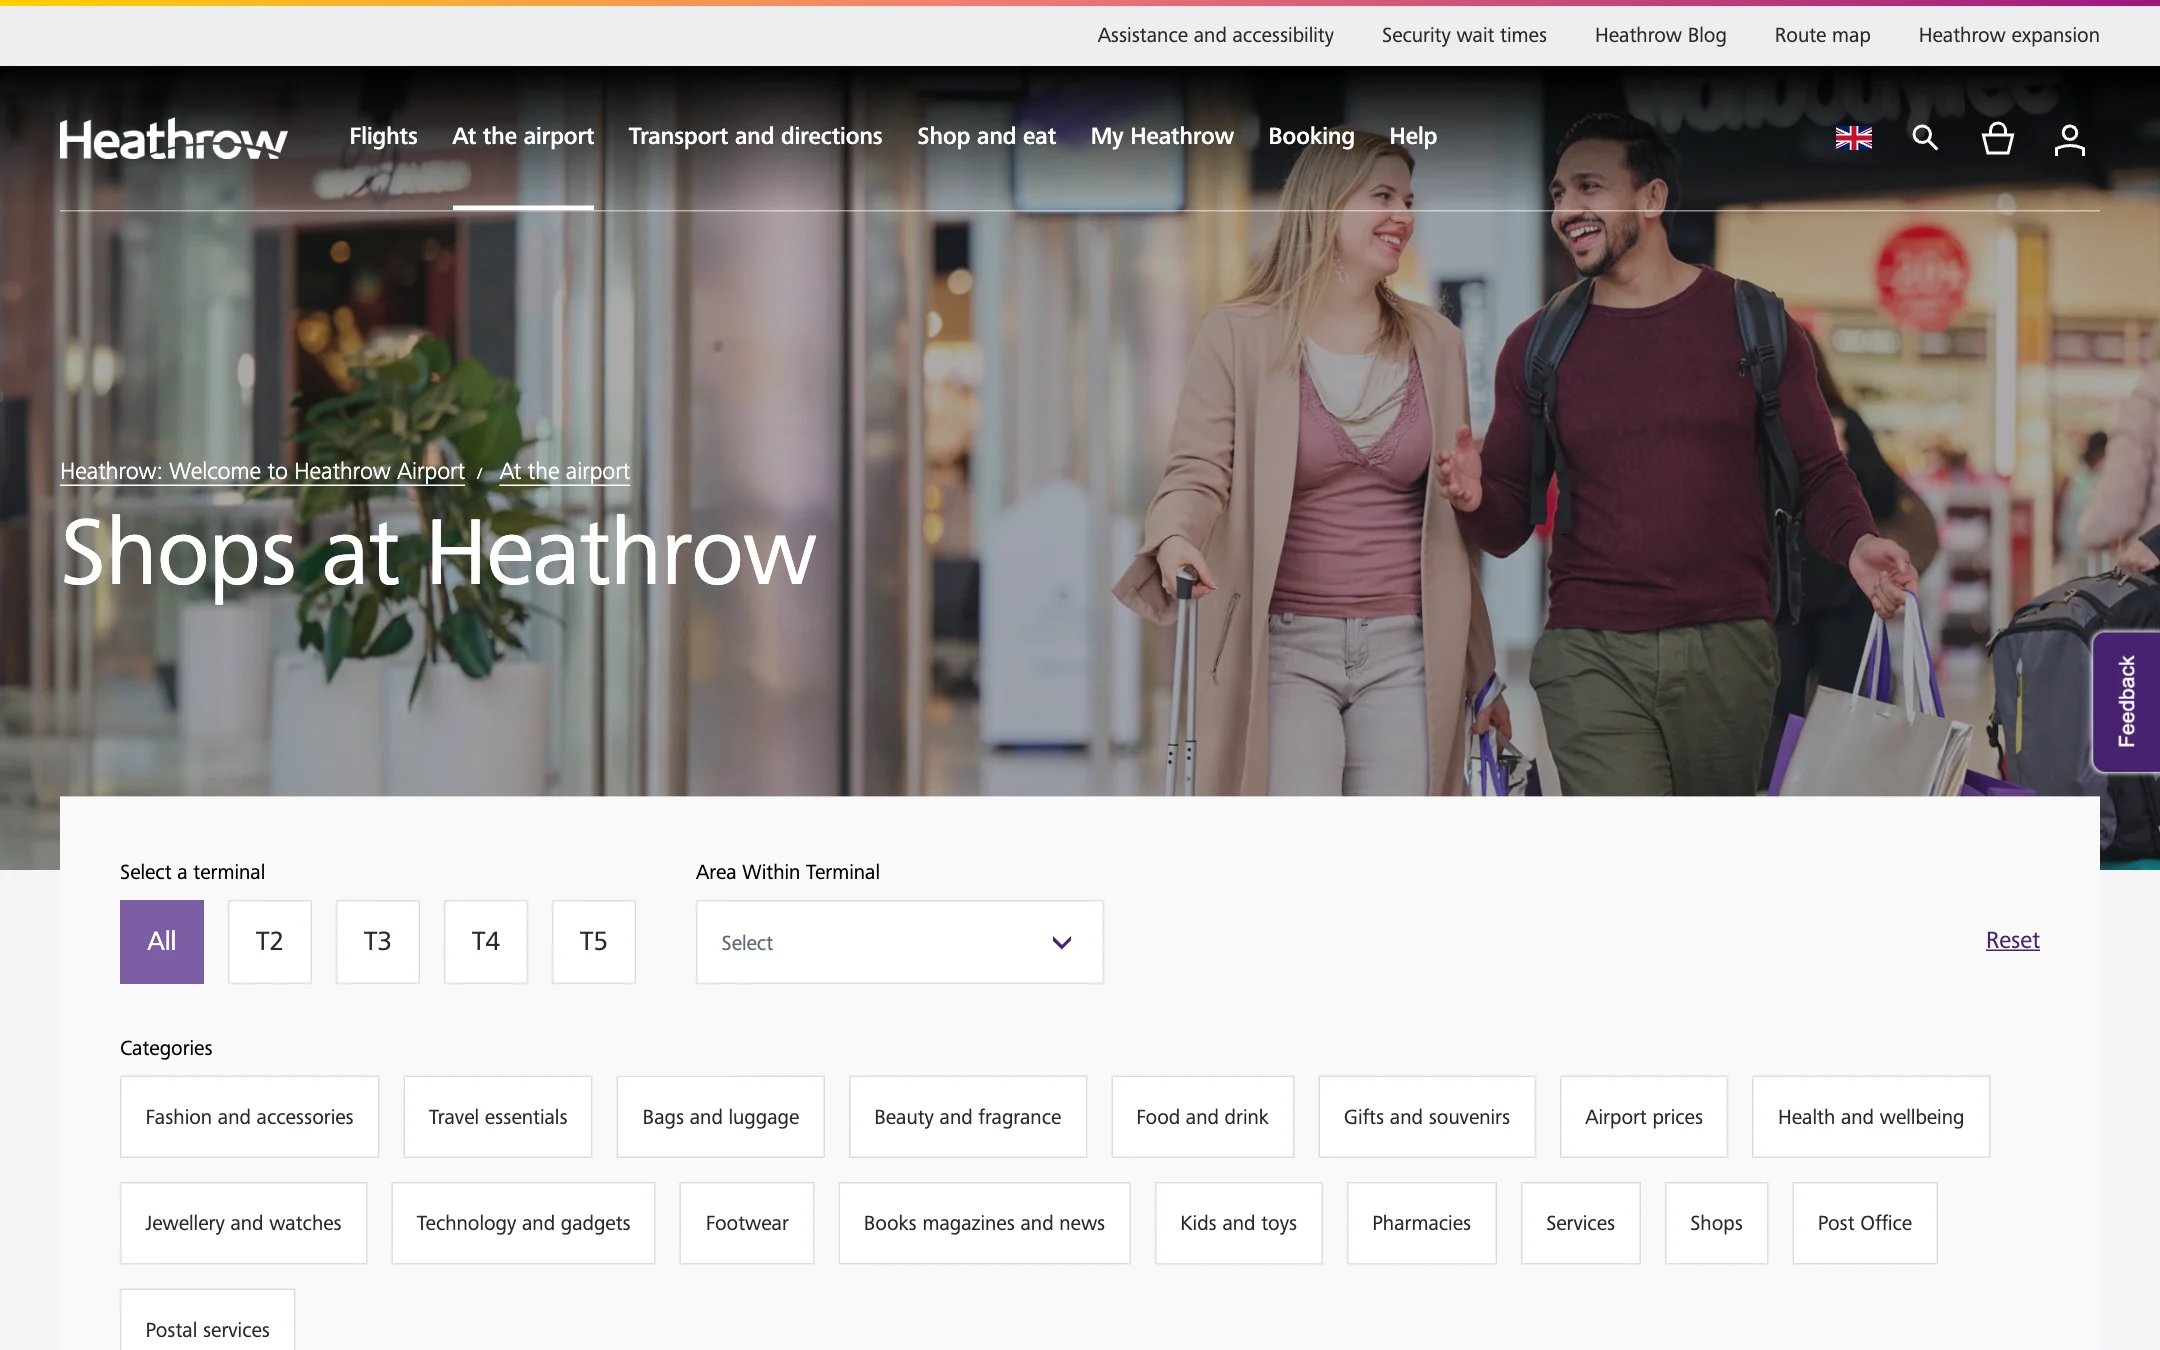Filter shops by T4
Image resolution: width=2160 pixels, height=1350 pixels.
coord(486,941)
